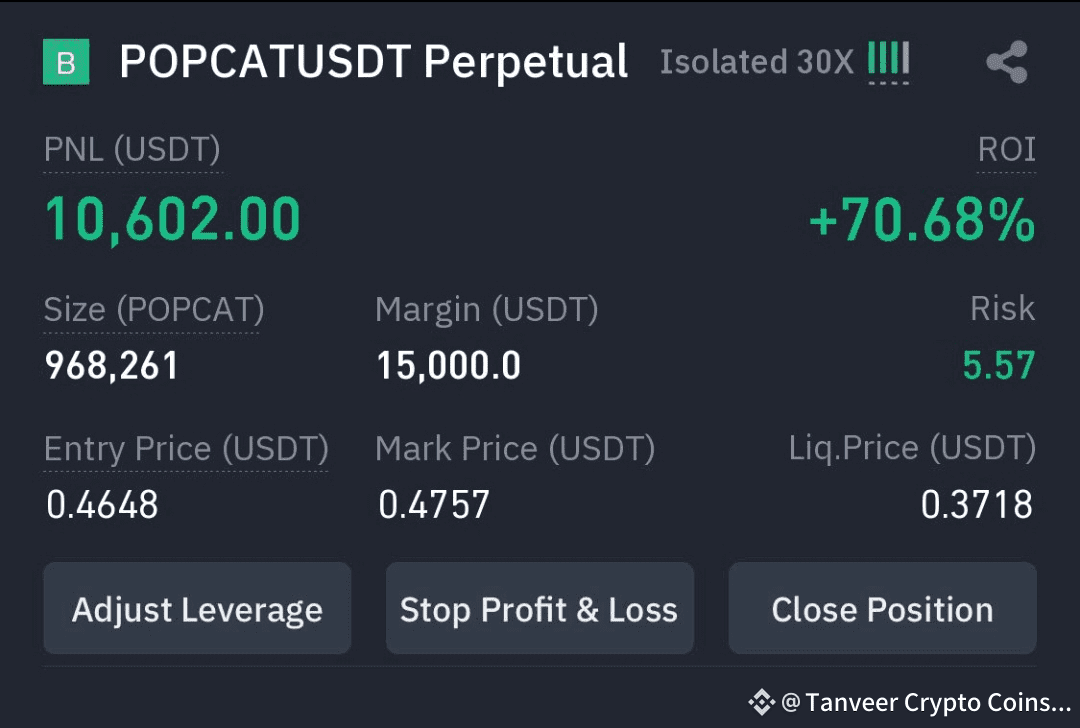Tap the Entry Price (USDT) label

pos(186,449)
